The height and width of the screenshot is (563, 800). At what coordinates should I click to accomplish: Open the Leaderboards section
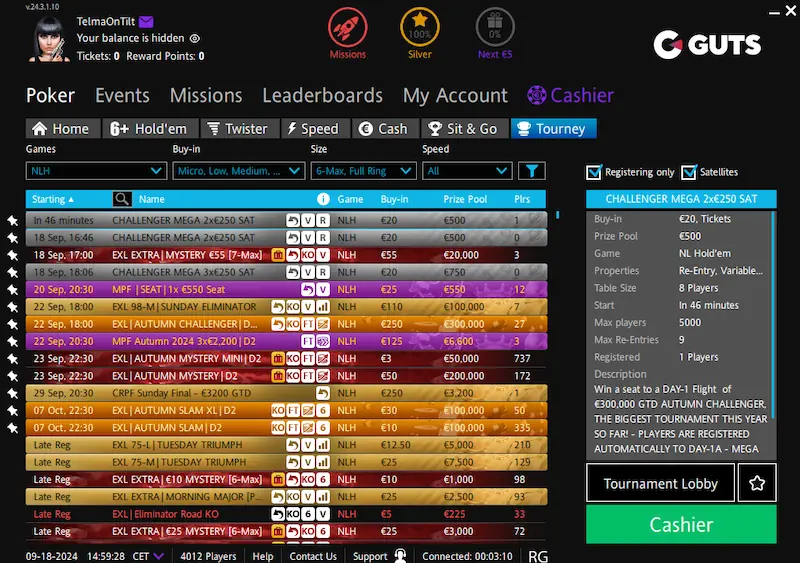click(322, 95)
